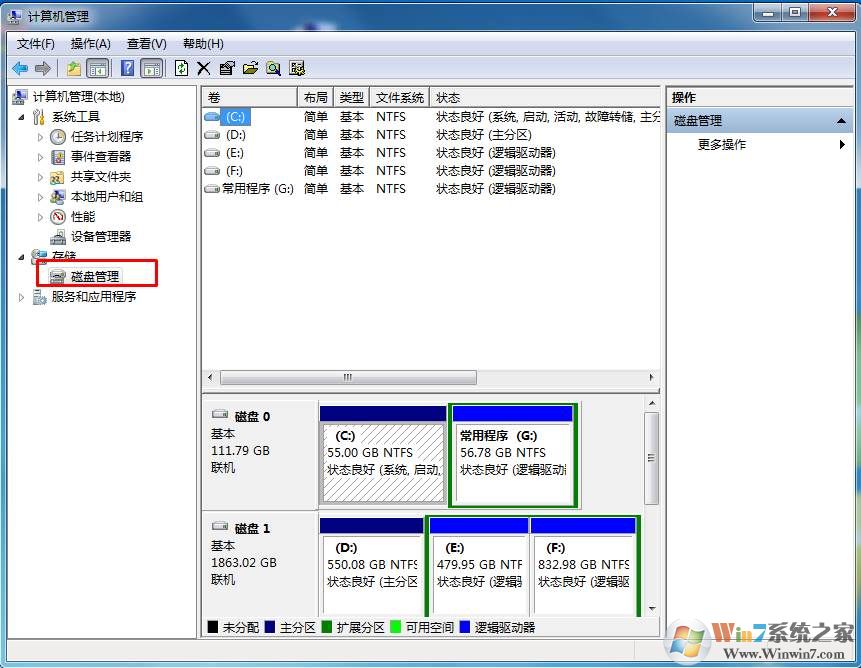Click the System Tools wrench icon
The width and height of the screenshot is (861, 668).
[x=38, y=117]
